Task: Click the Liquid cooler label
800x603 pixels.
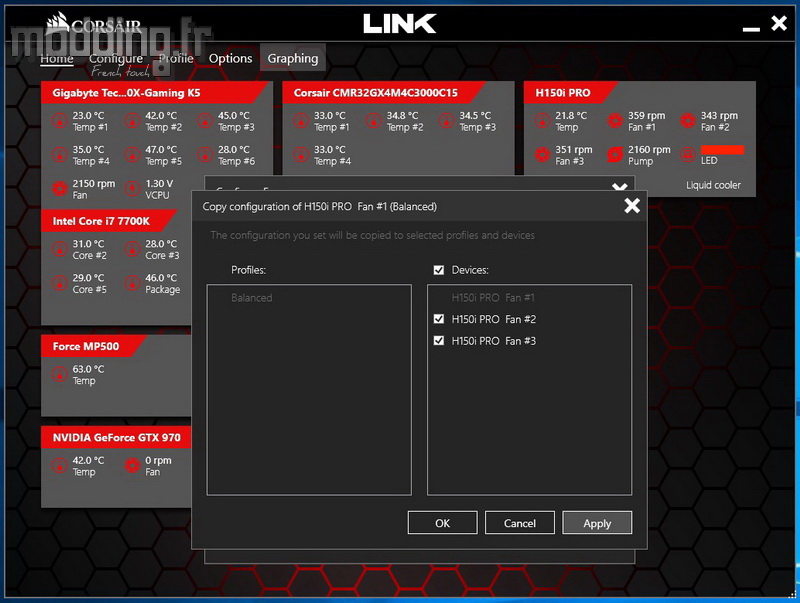Action: click(x=713, y=185)
